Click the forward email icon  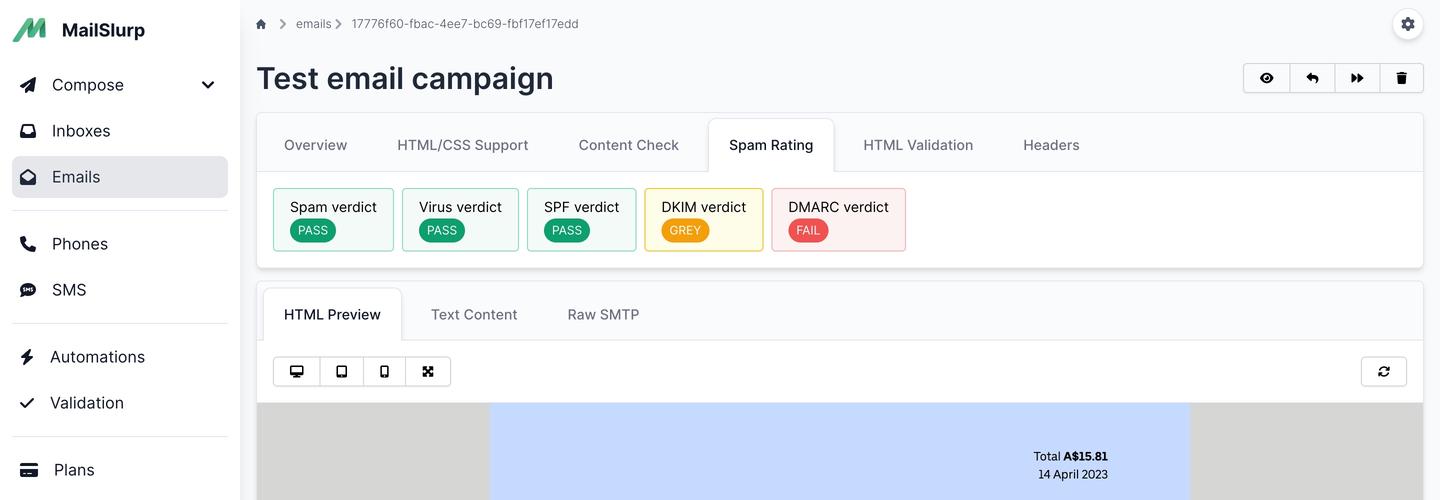(1357, 78)
